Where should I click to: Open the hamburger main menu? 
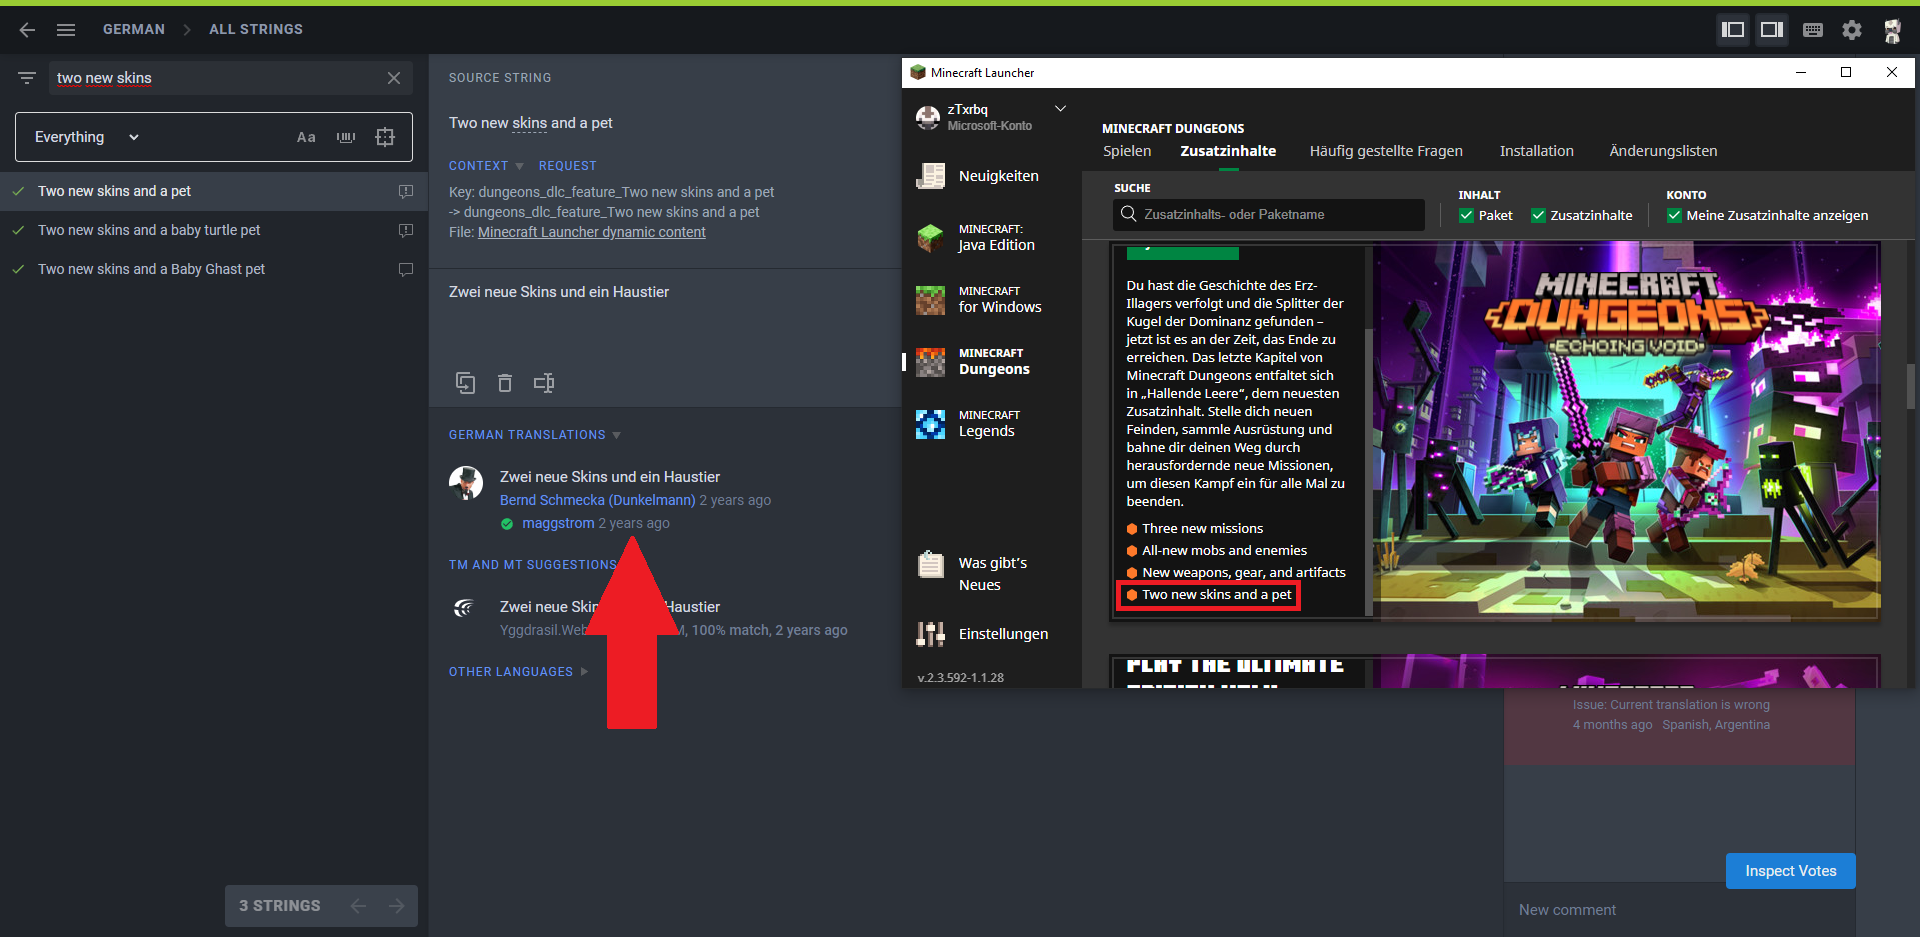tap(66, 30)
